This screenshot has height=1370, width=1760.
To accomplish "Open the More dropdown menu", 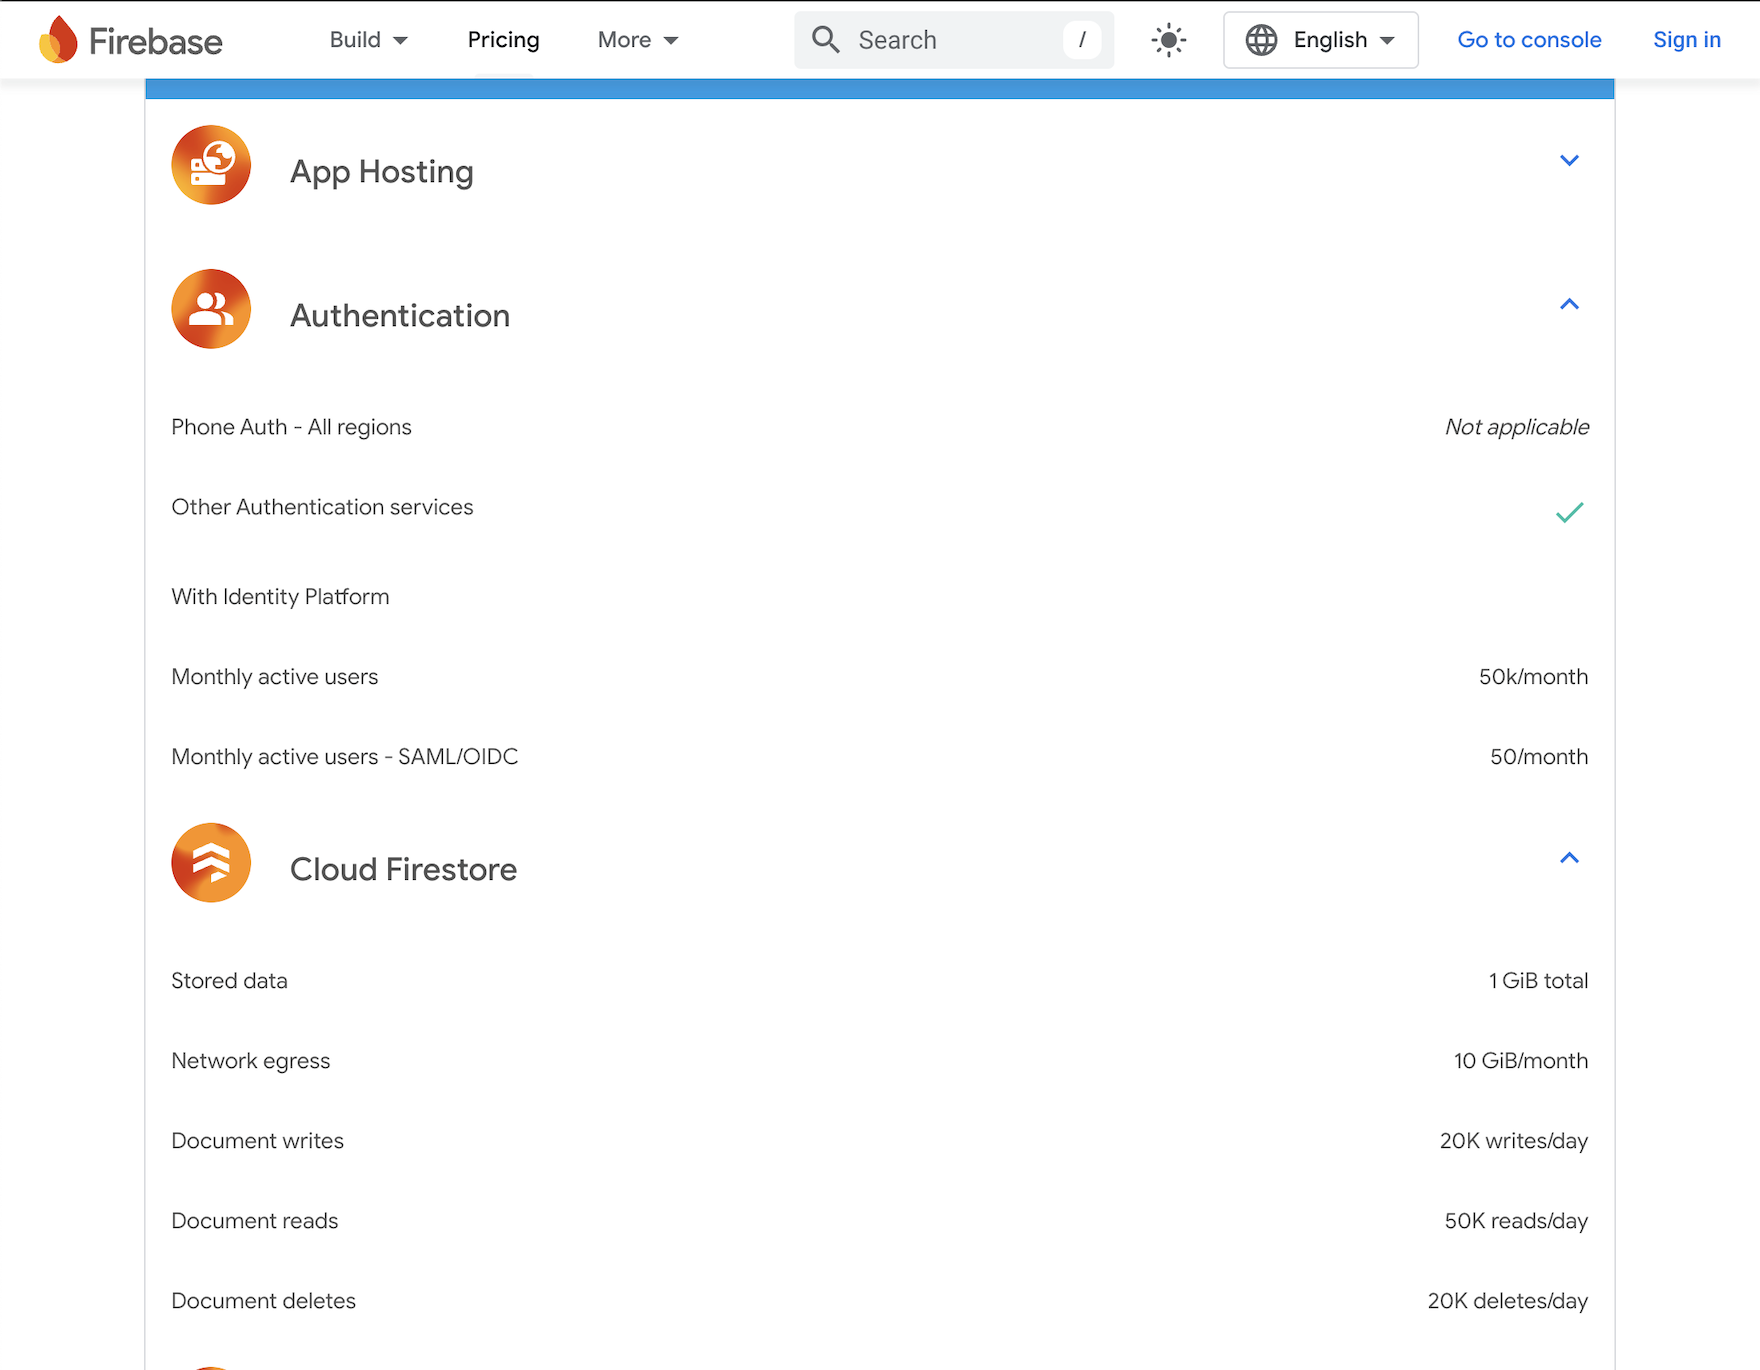I will pos(637,40).
